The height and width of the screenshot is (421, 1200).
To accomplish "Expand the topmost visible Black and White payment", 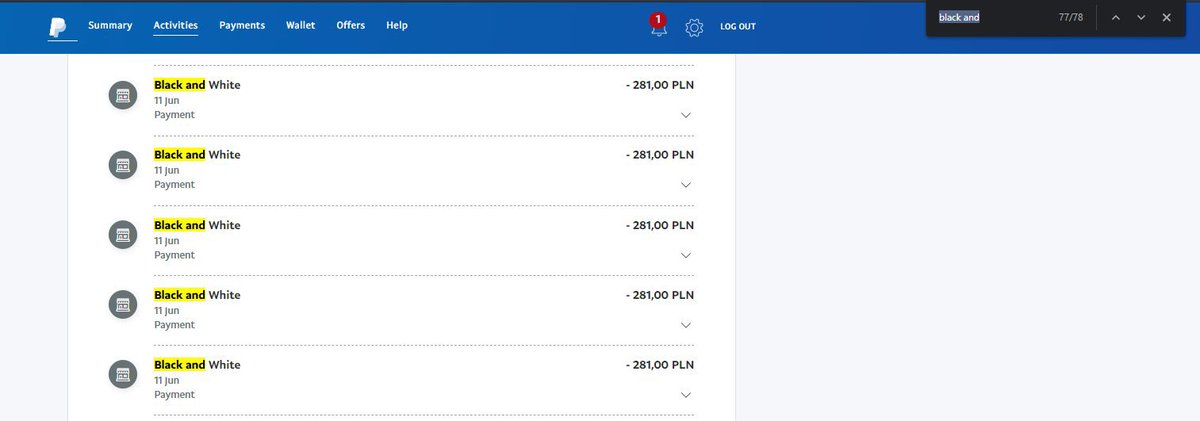I will click(686, 115).
